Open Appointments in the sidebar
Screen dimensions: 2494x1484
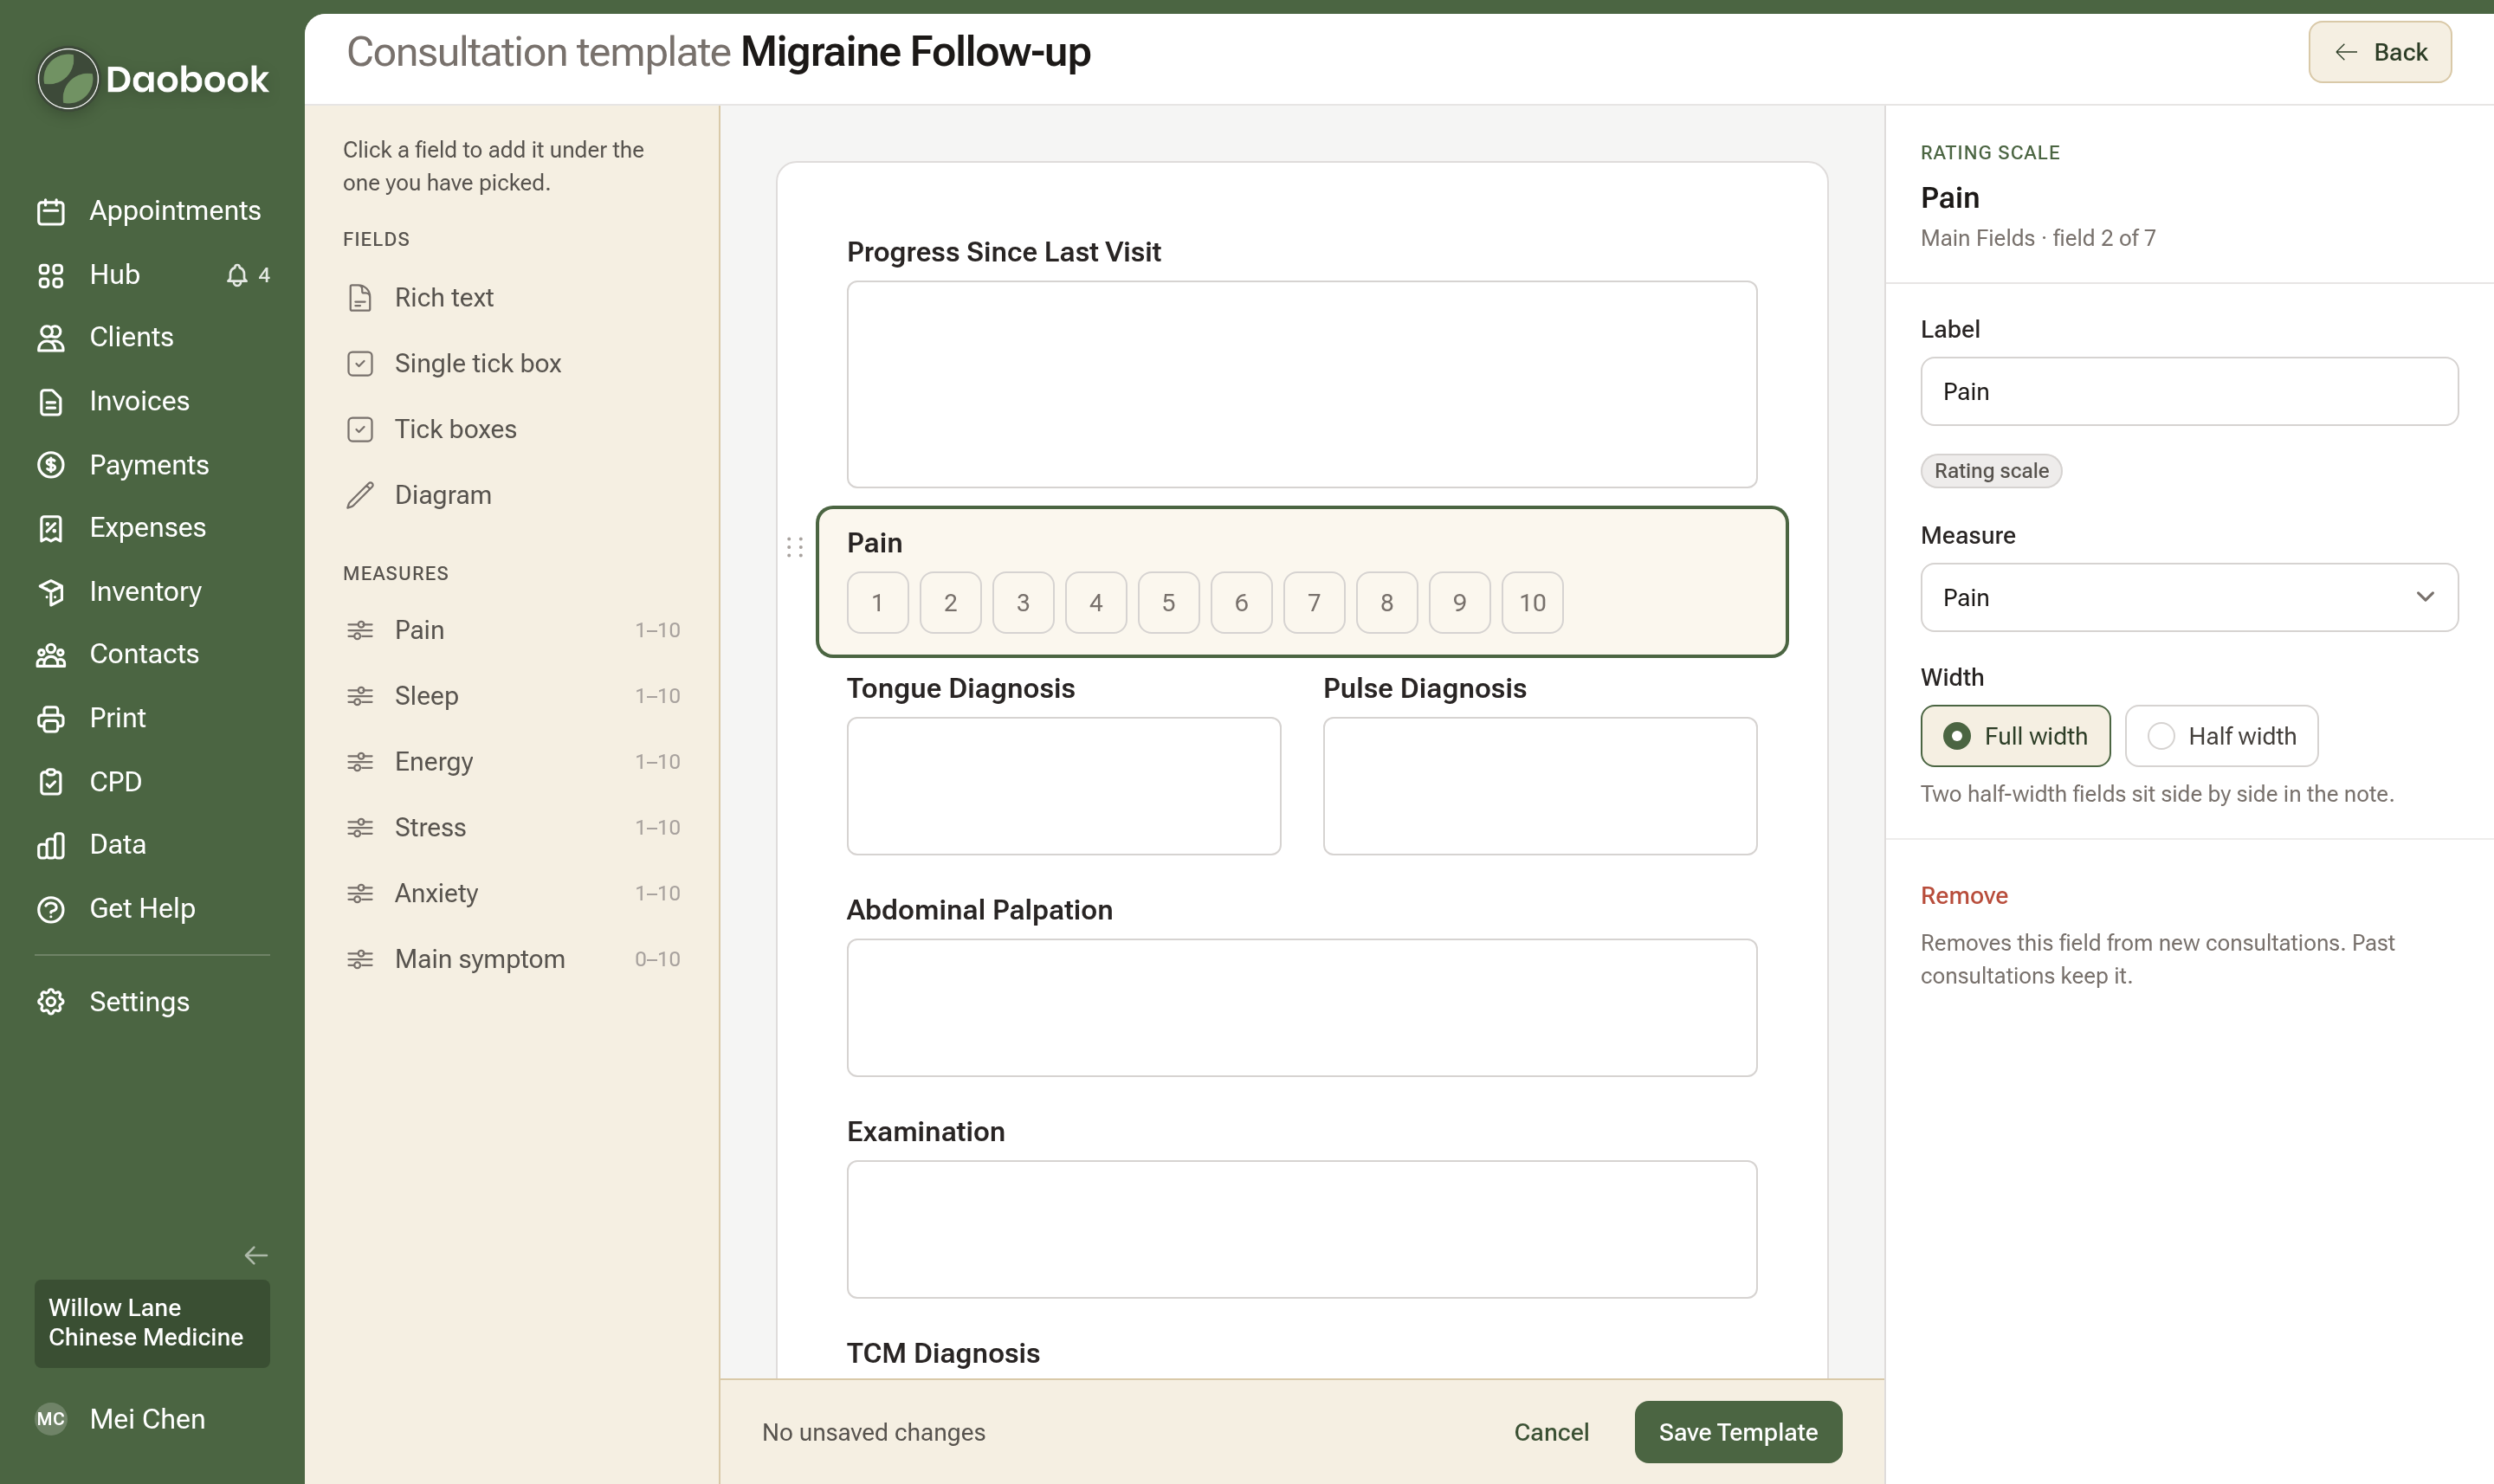click(152, 211)
